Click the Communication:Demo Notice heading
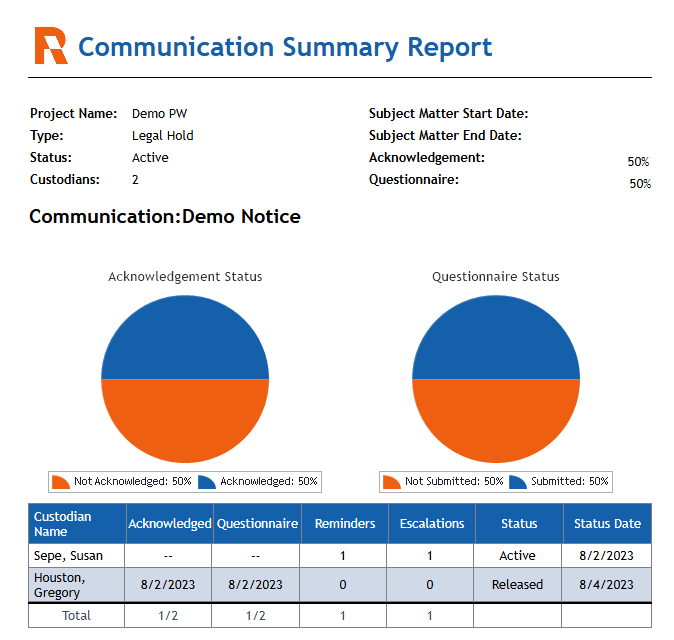The height and width of the screenshot is (640, 674). (x=165, y=216)
